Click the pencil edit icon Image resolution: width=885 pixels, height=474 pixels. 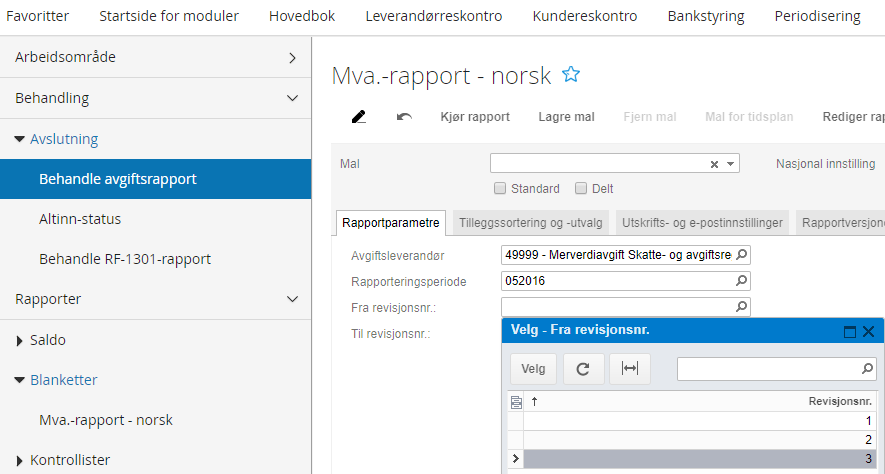pos(359,117)
